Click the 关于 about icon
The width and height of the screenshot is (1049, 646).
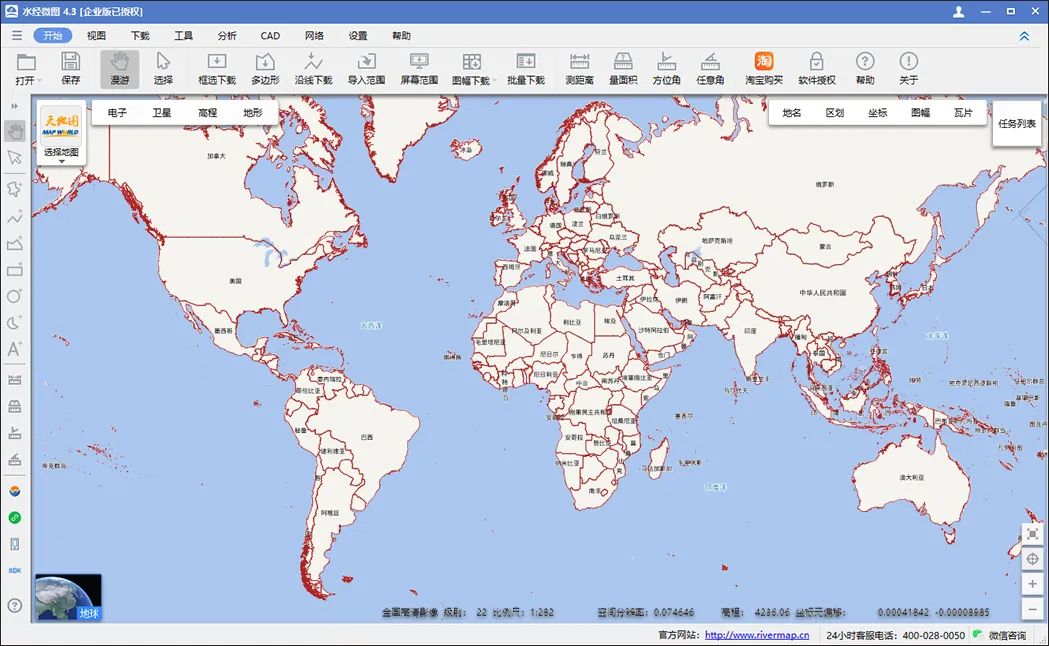click(908, 62)
